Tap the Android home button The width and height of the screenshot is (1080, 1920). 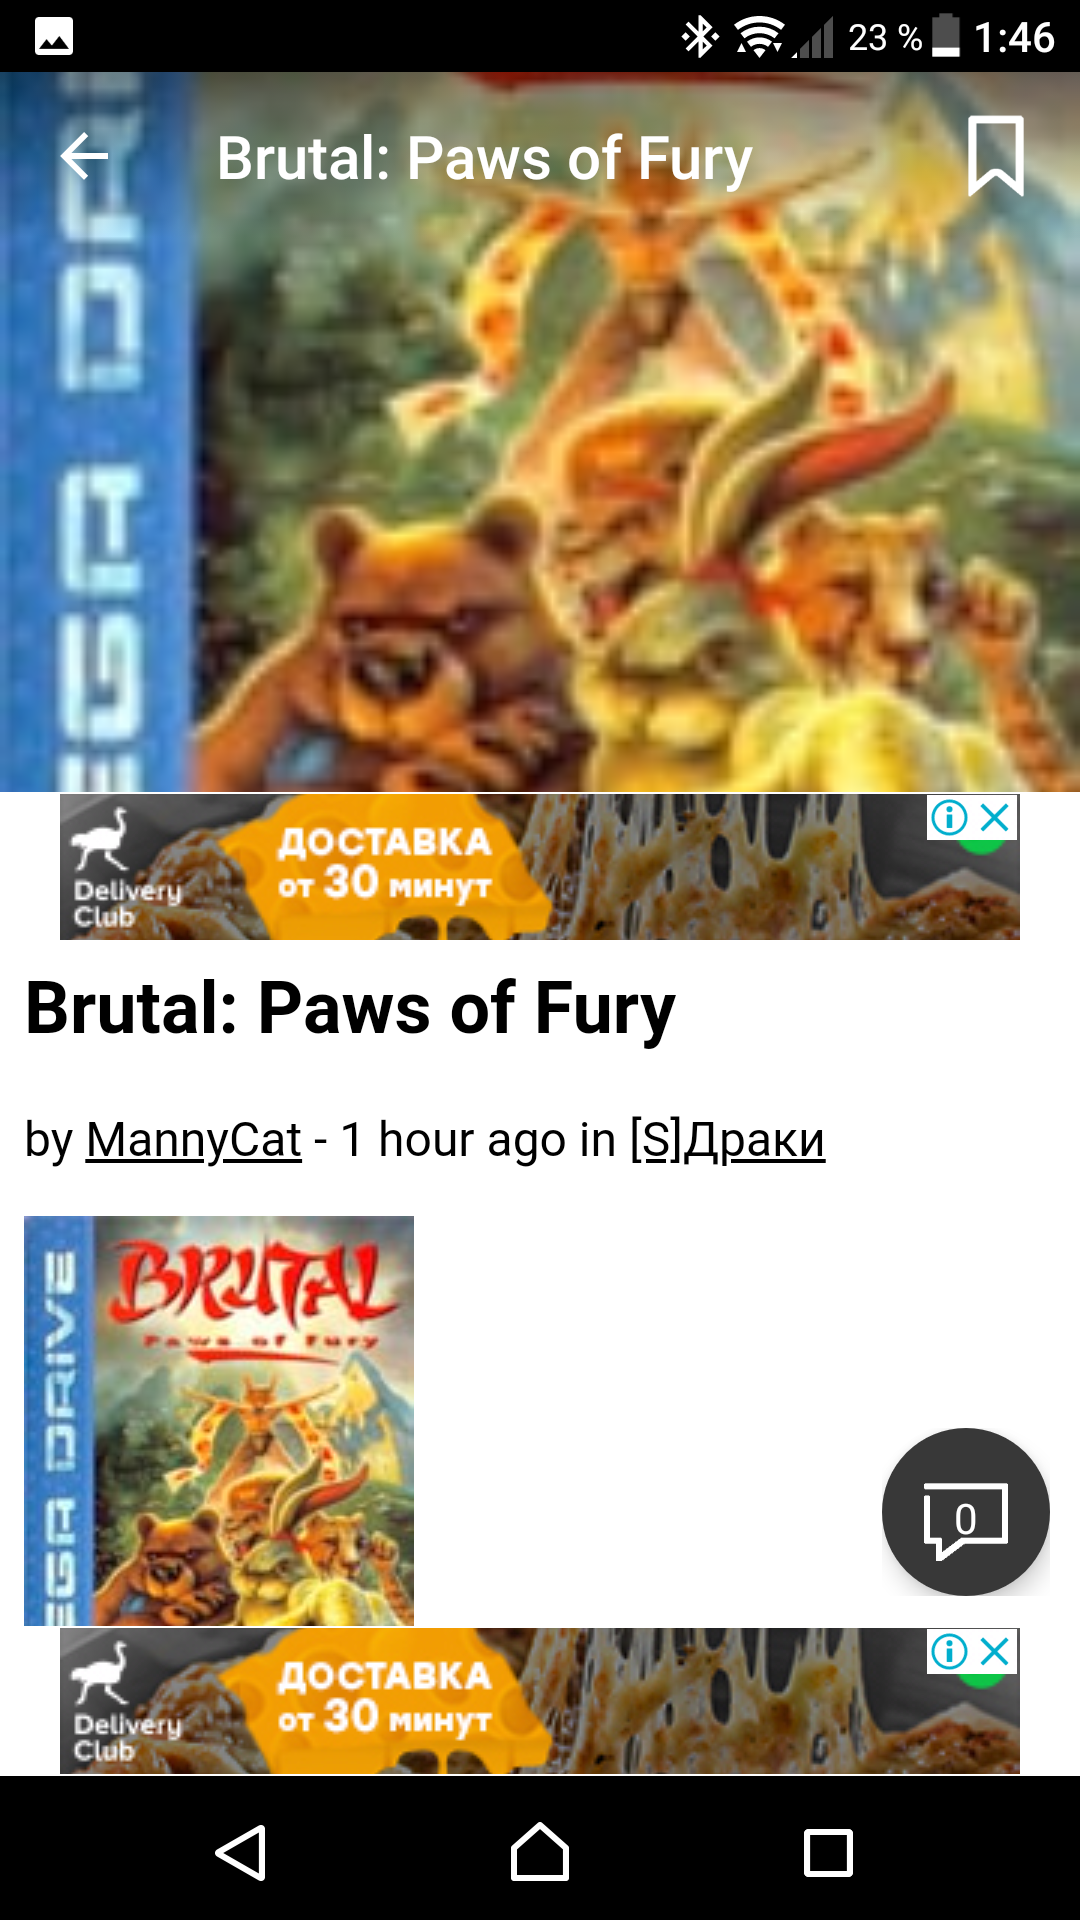tap(540, 1852)
